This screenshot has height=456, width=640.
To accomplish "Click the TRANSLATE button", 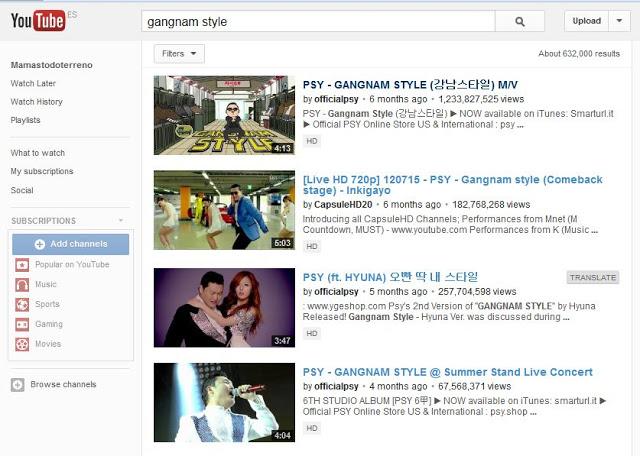I will [593, 278].
